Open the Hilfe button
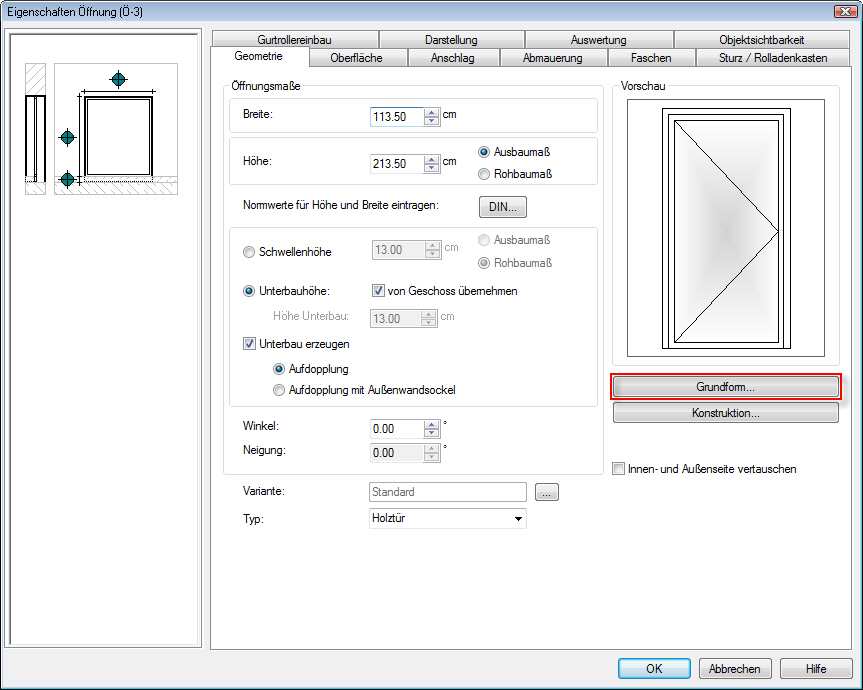 (x=816, y=669)
